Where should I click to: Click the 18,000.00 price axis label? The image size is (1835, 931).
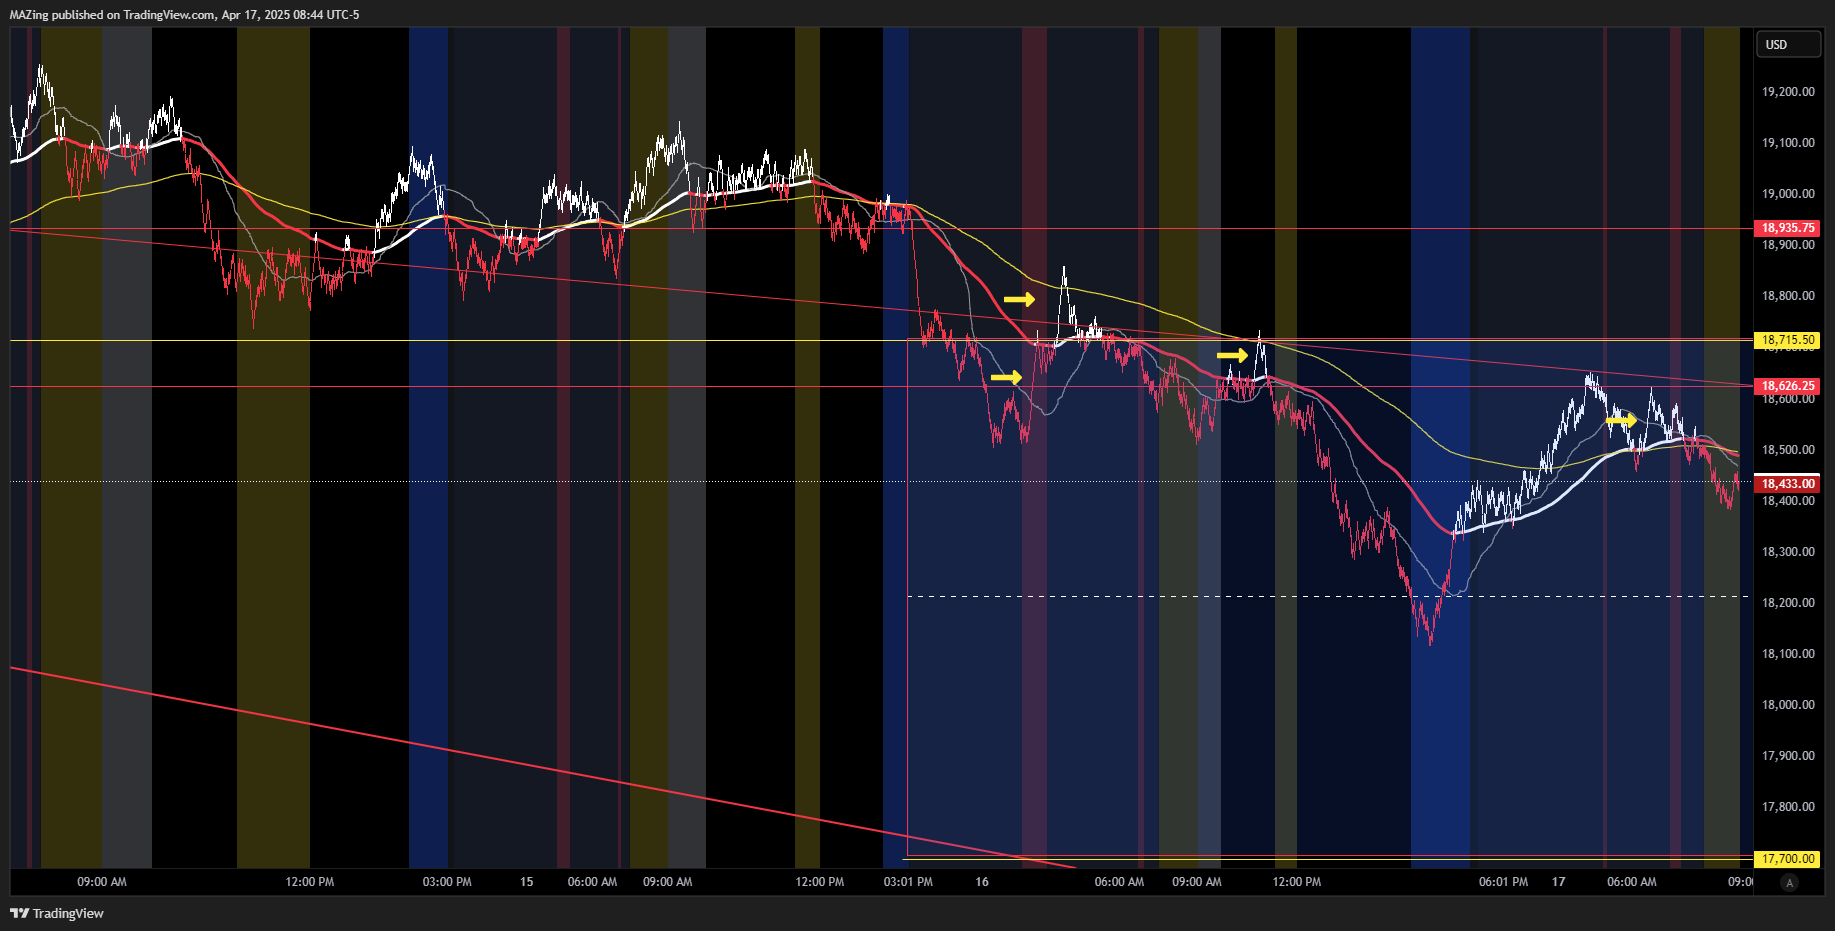coord(1788,705)
